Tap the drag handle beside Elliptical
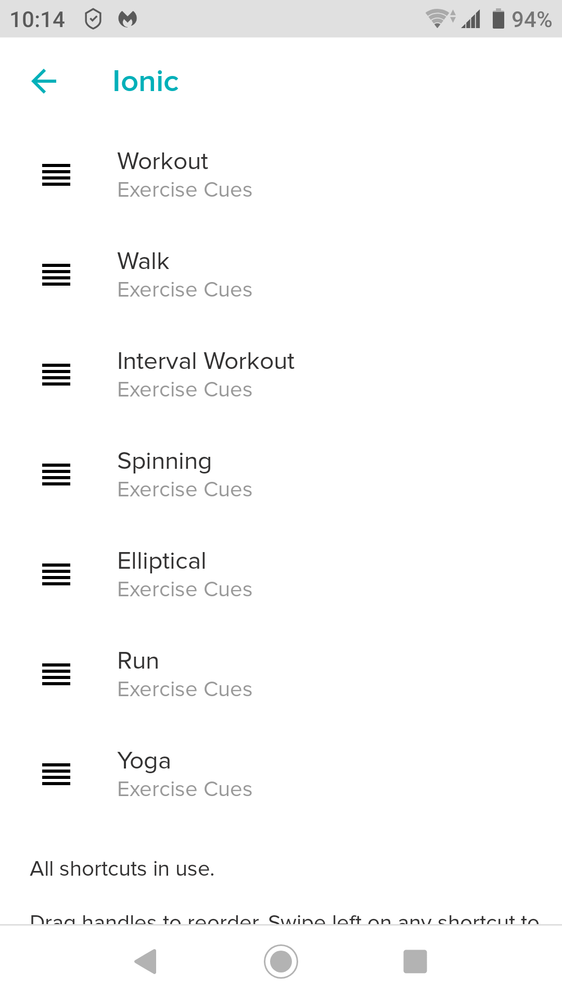 coord(56,575)
